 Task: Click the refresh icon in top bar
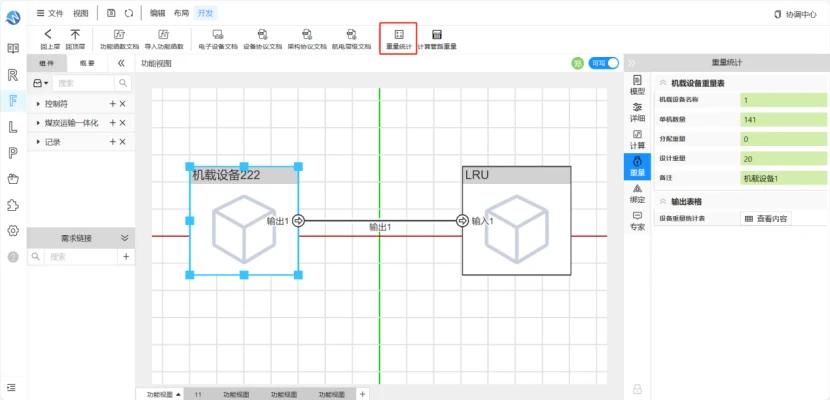pos(129,13)
